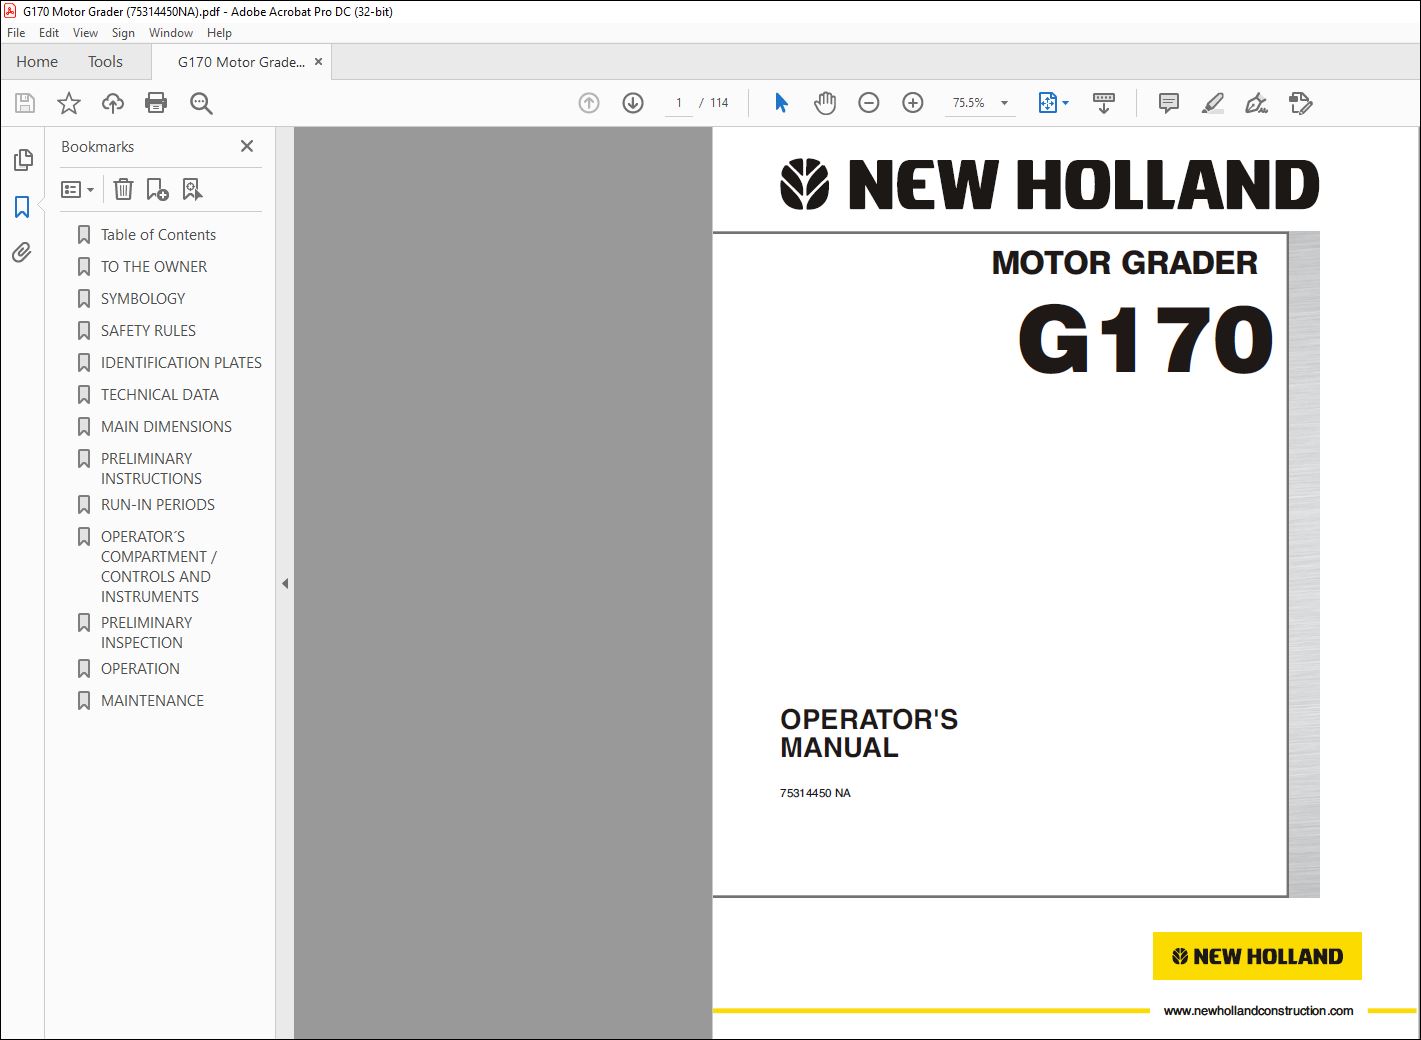The height and width of the screenshot is (1040, 1421).
Task: Collapse the navigation pane arrow
Action: [285, 583]
